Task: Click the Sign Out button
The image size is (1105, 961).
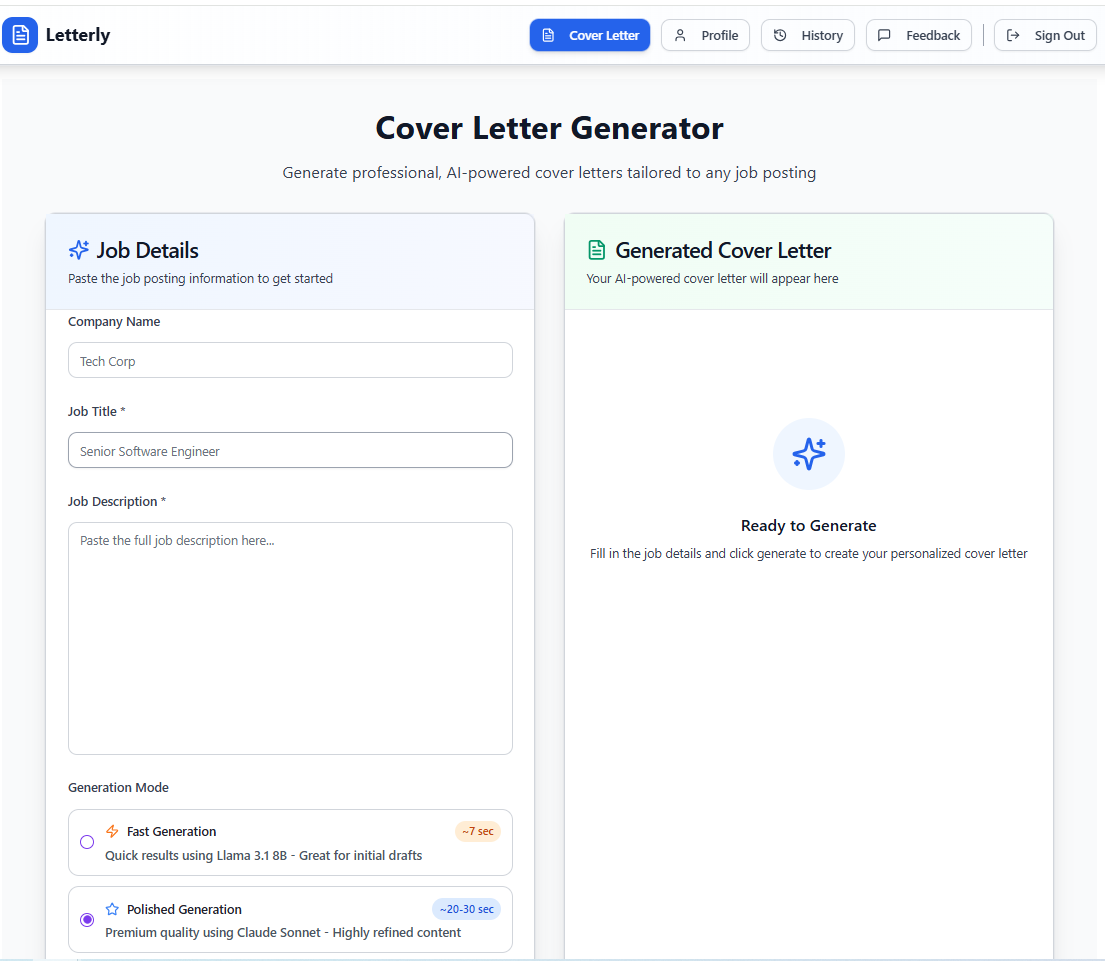Action: click(1045, 35)
